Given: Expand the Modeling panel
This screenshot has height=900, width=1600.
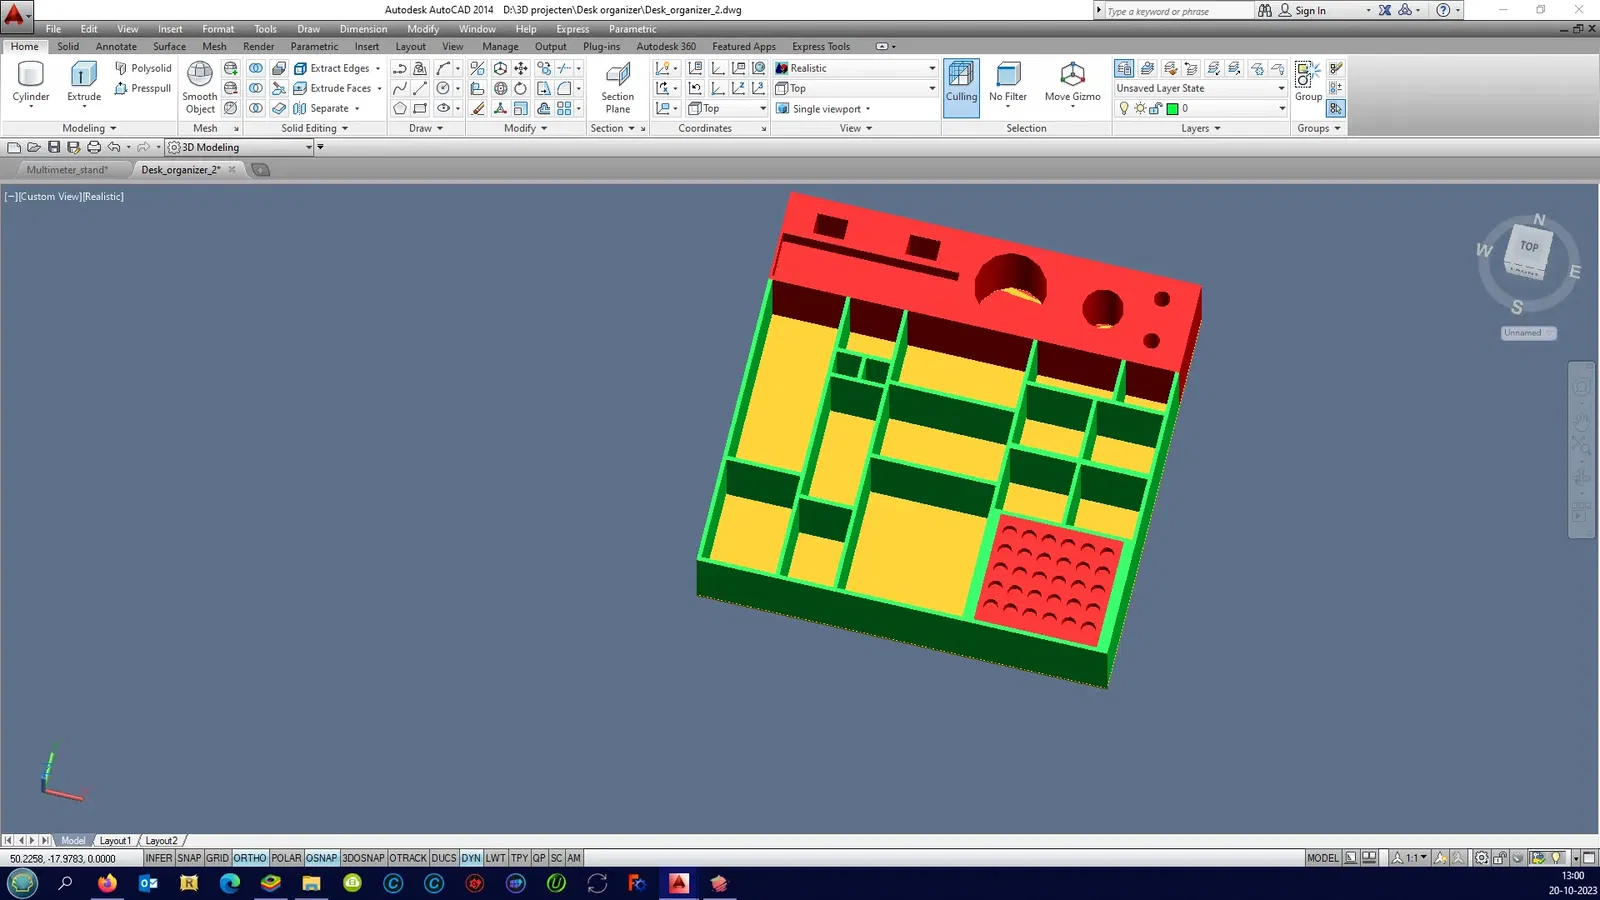Looking at the screenshot, I should (x=90, y=128).
